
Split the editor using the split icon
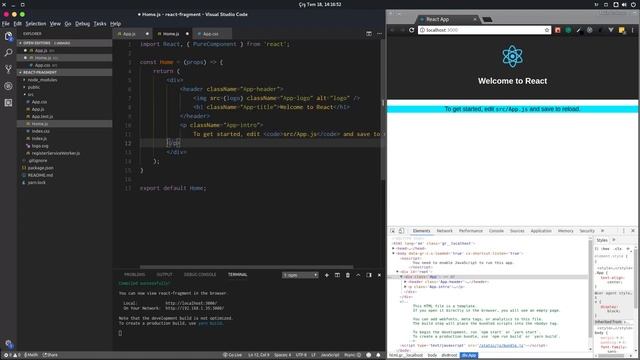pos(369,33)
